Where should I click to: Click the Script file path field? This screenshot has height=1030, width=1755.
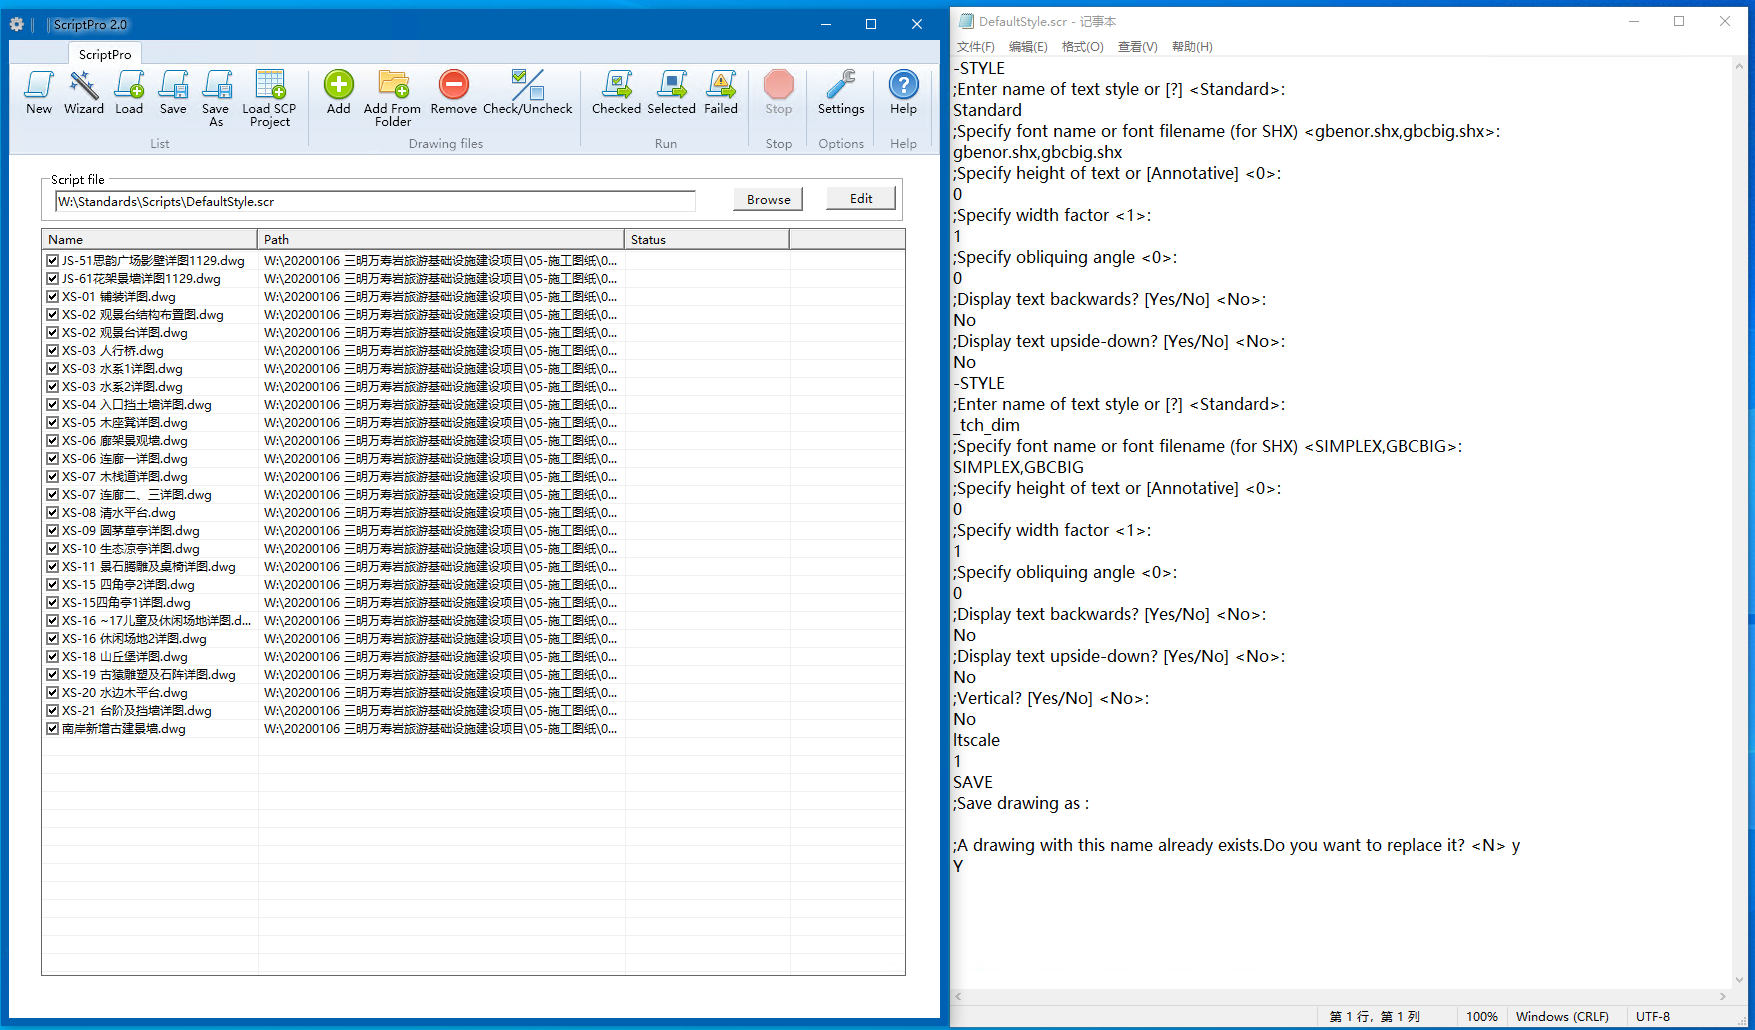click(x=375, y=202)
